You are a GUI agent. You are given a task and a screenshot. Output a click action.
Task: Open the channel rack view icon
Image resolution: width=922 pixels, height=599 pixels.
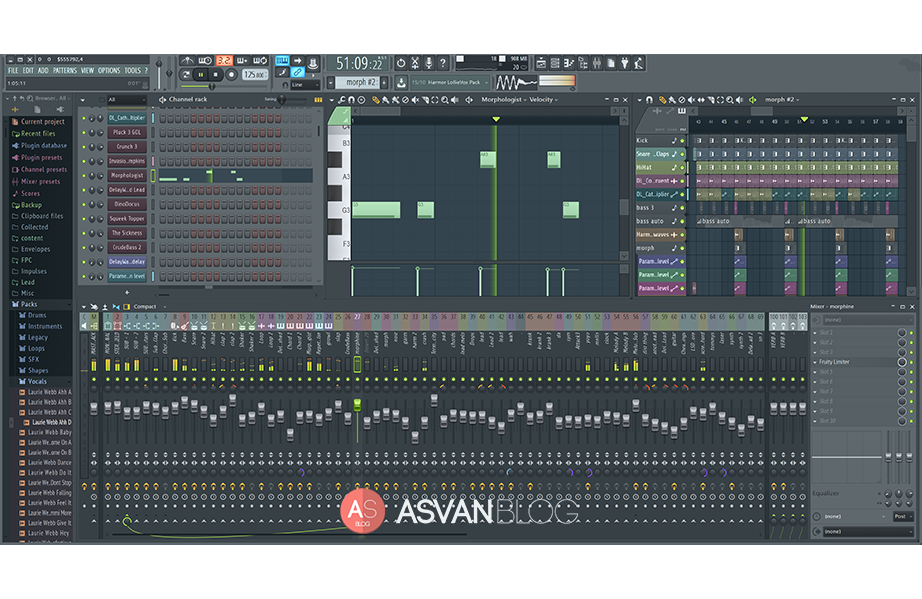[x=554, y=63]
